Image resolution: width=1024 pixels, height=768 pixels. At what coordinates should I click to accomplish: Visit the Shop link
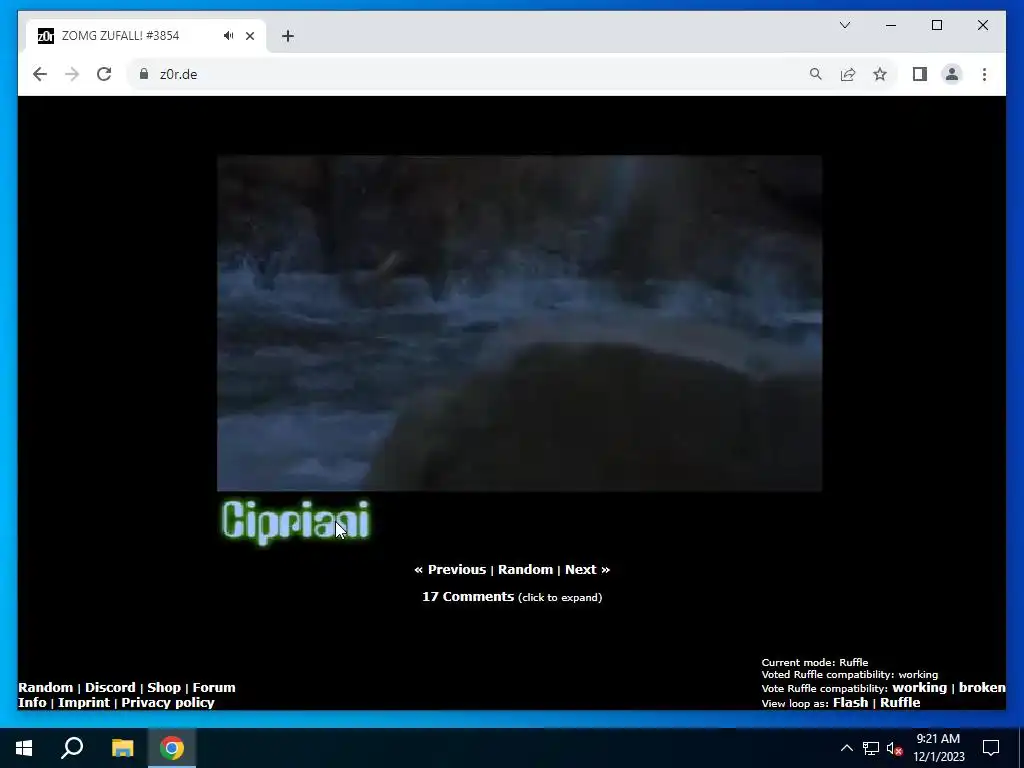point(164,687)
